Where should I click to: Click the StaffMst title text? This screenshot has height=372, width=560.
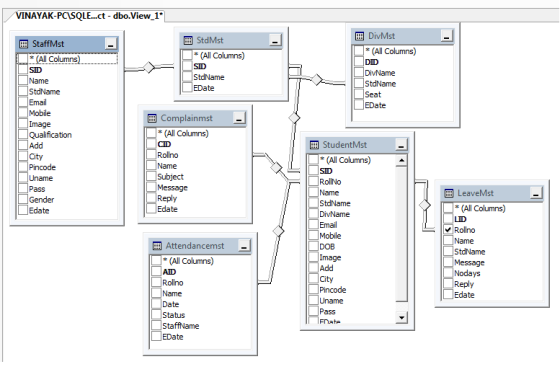48,44
